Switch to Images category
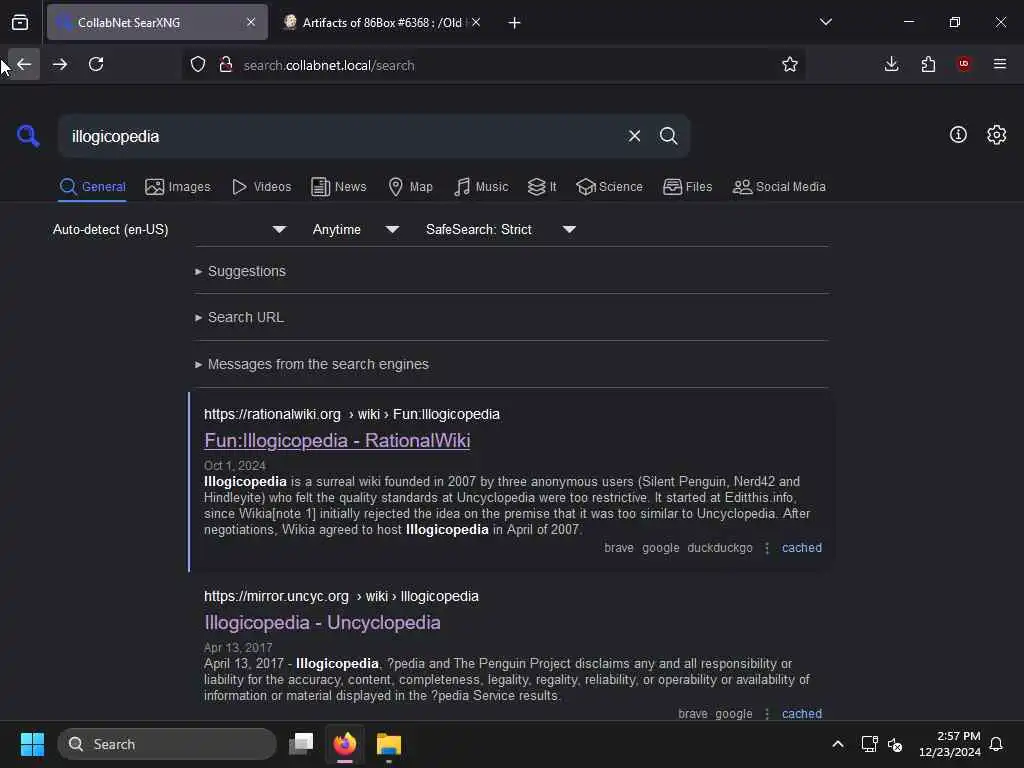This screenshot has width=1024, height=768. coord(178,187)
